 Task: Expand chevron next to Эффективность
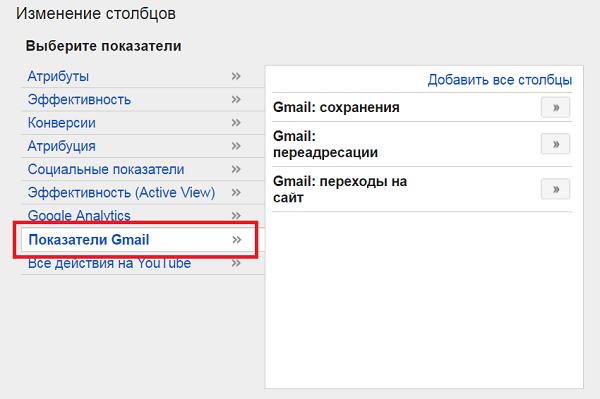[236, 99]
